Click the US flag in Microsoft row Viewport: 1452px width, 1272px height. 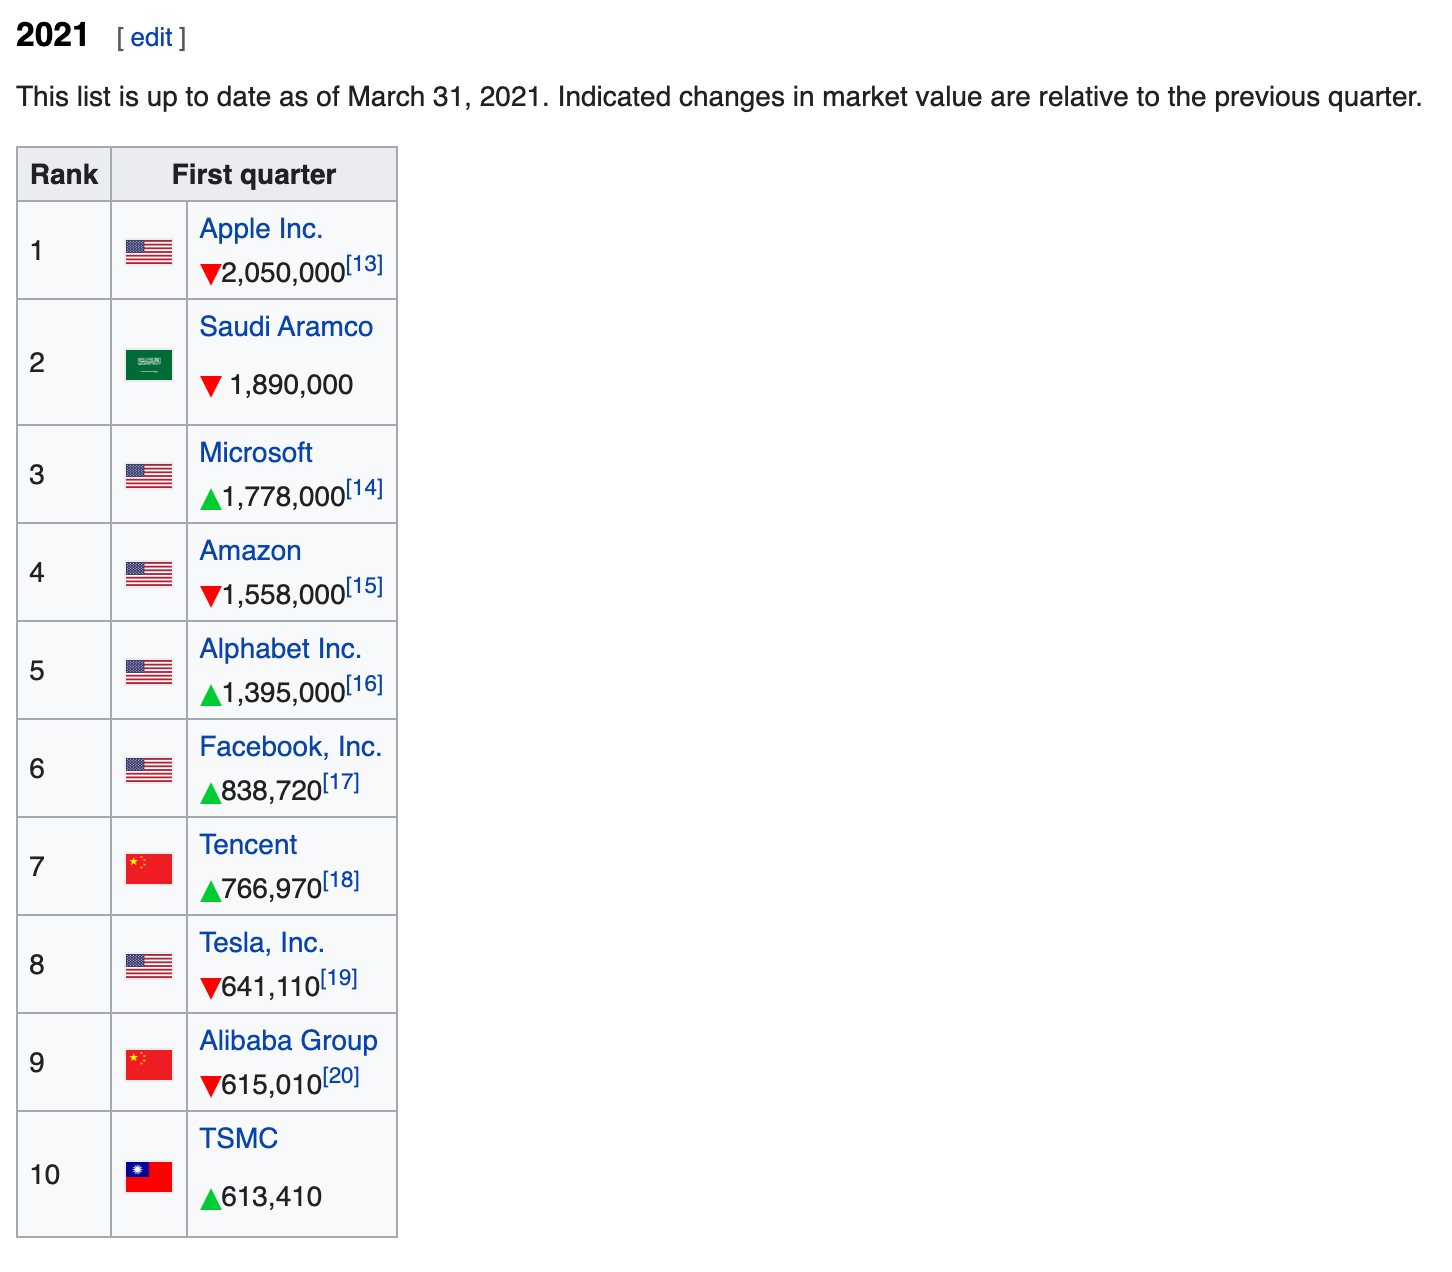coord(149,475)
